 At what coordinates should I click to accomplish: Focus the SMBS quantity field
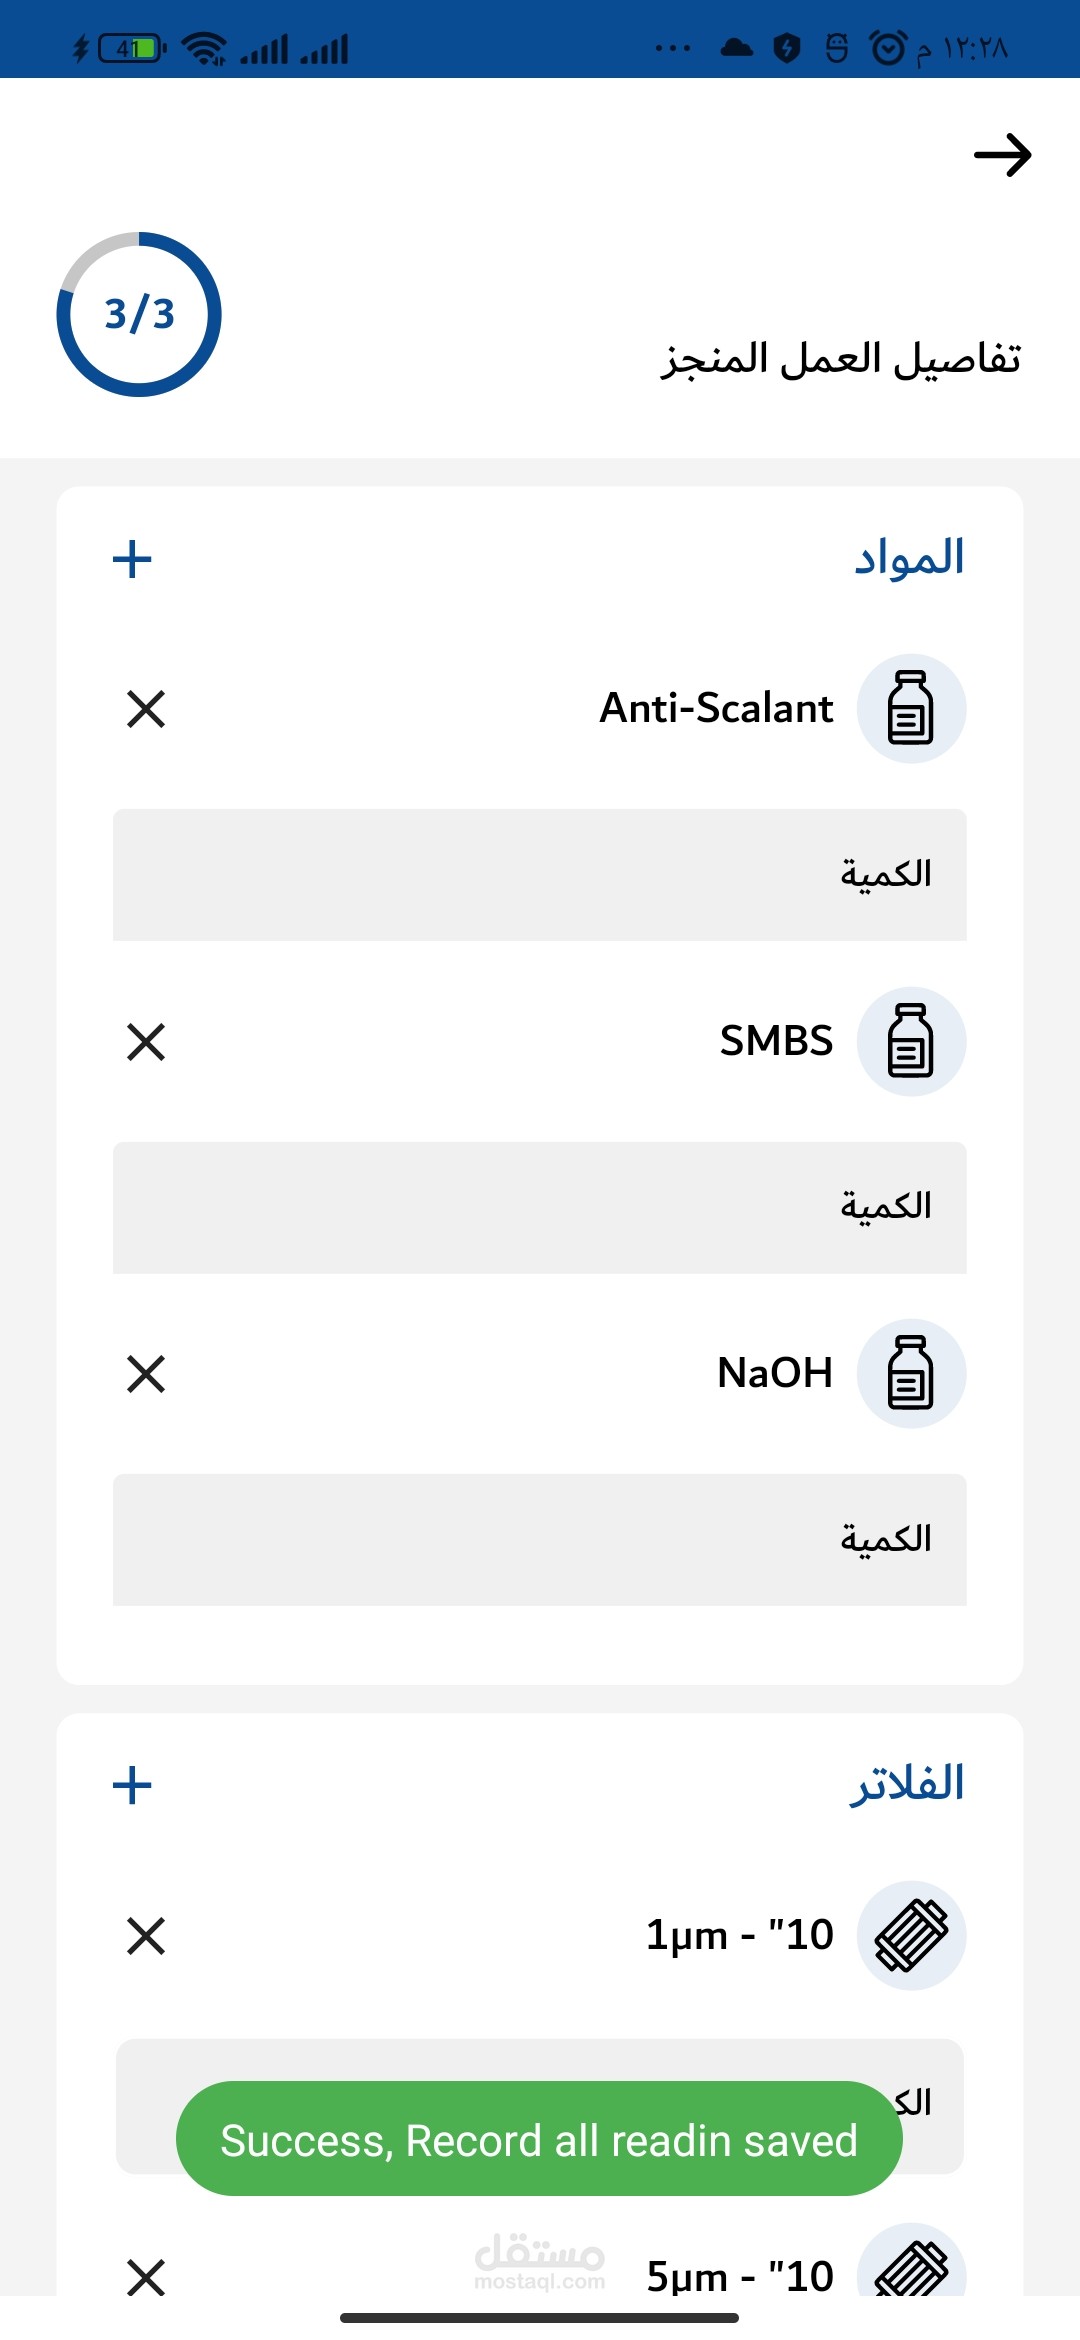tap(540, 1208)
